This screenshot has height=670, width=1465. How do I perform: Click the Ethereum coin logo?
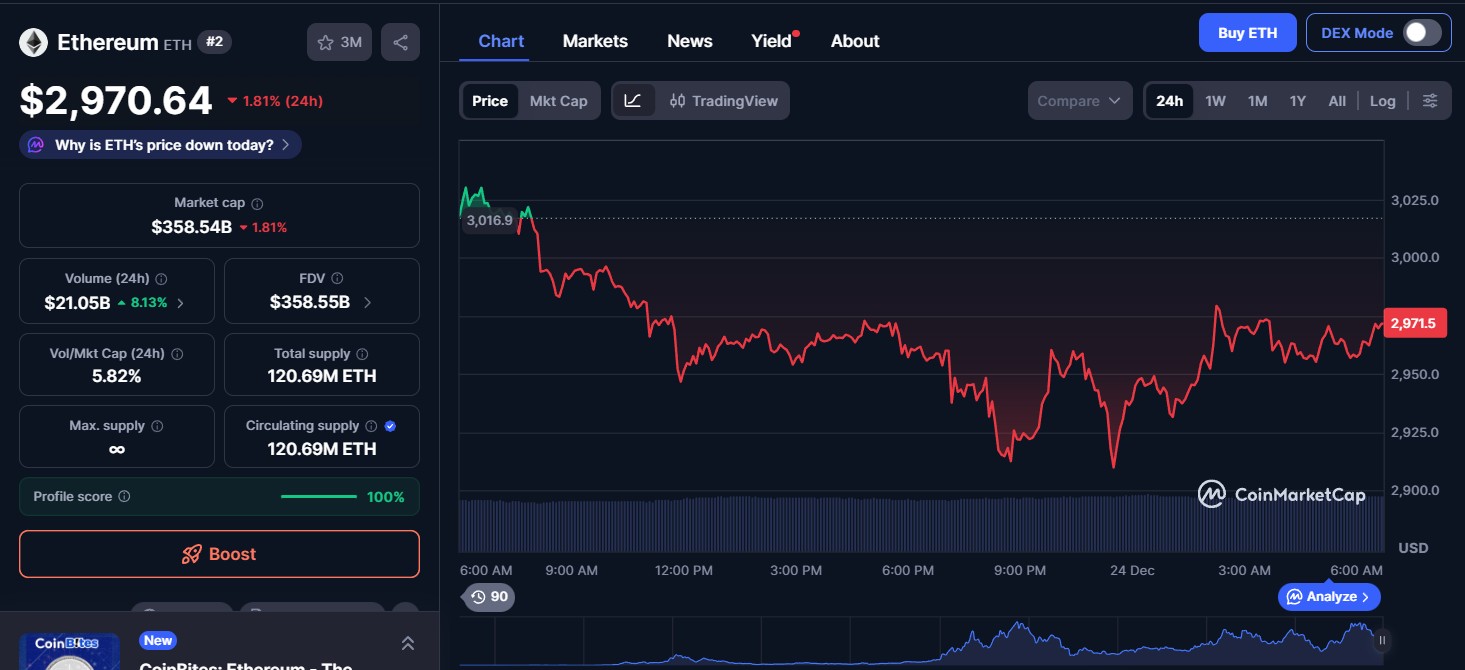(x=34, y=41)
